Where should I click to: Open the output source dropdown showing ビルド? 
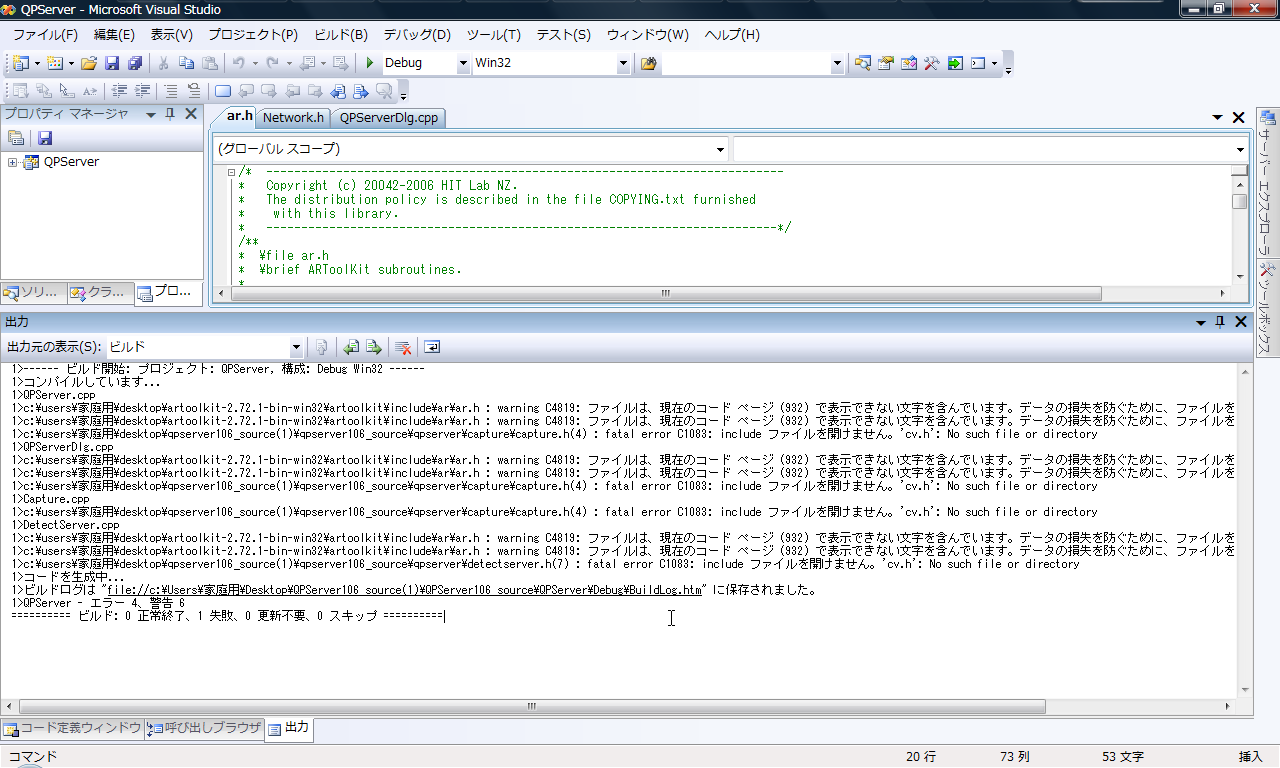296,347
